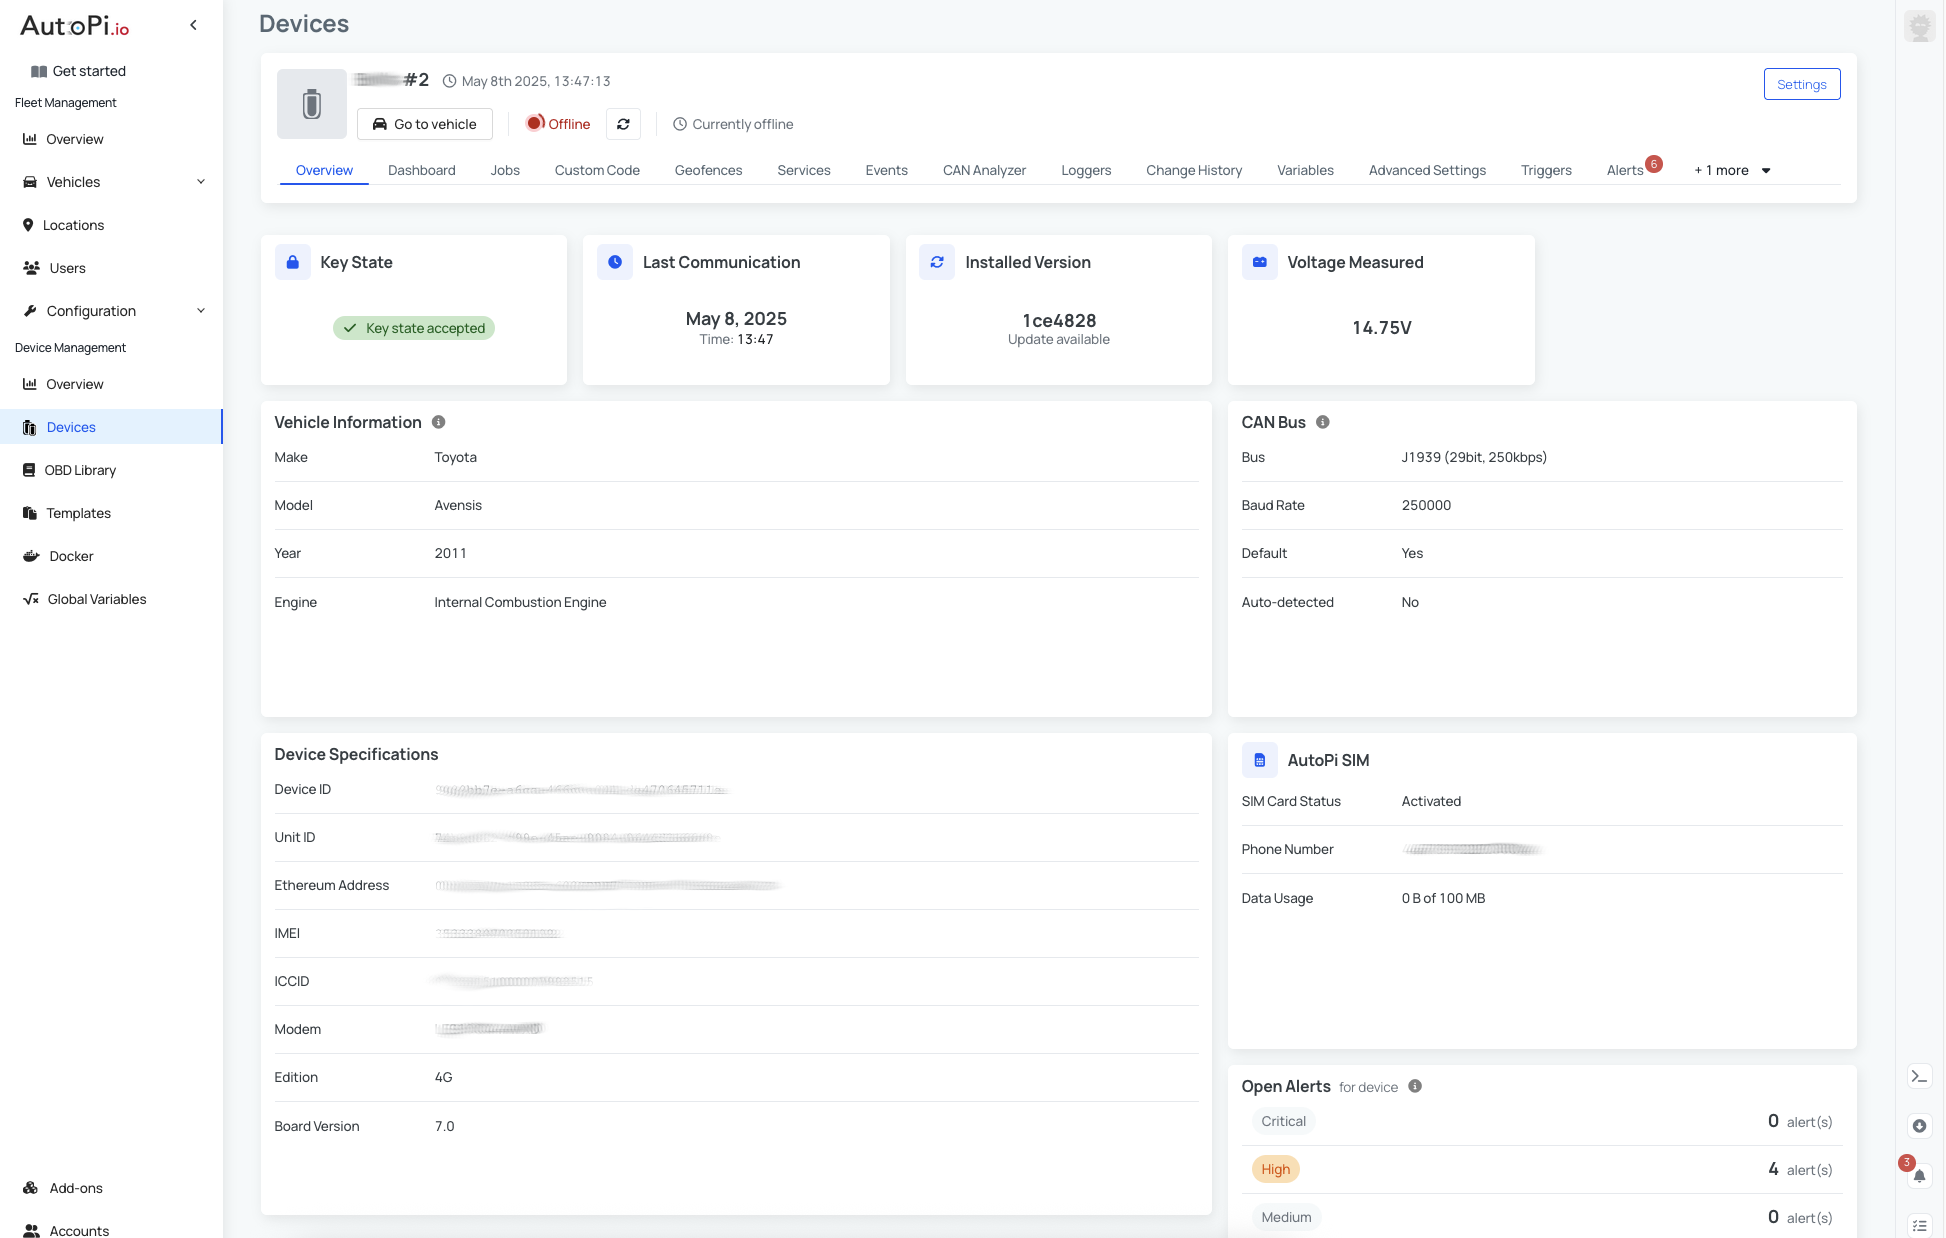Click the Key state accepted badge
This screenshot has width=1946, height=1238.
(413, 328)
